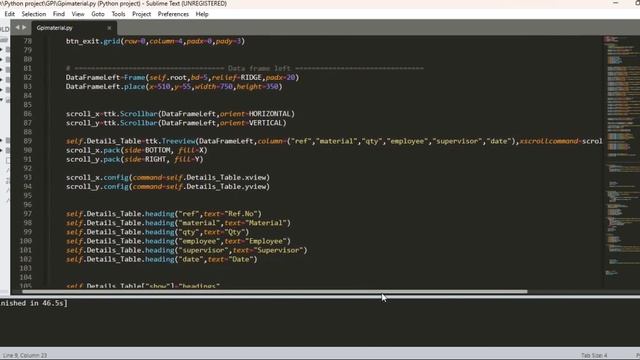The width and height of the screenshot is (640, 360).
Task: Click the heading "Qty" line 99
Action: pos(157,232)
